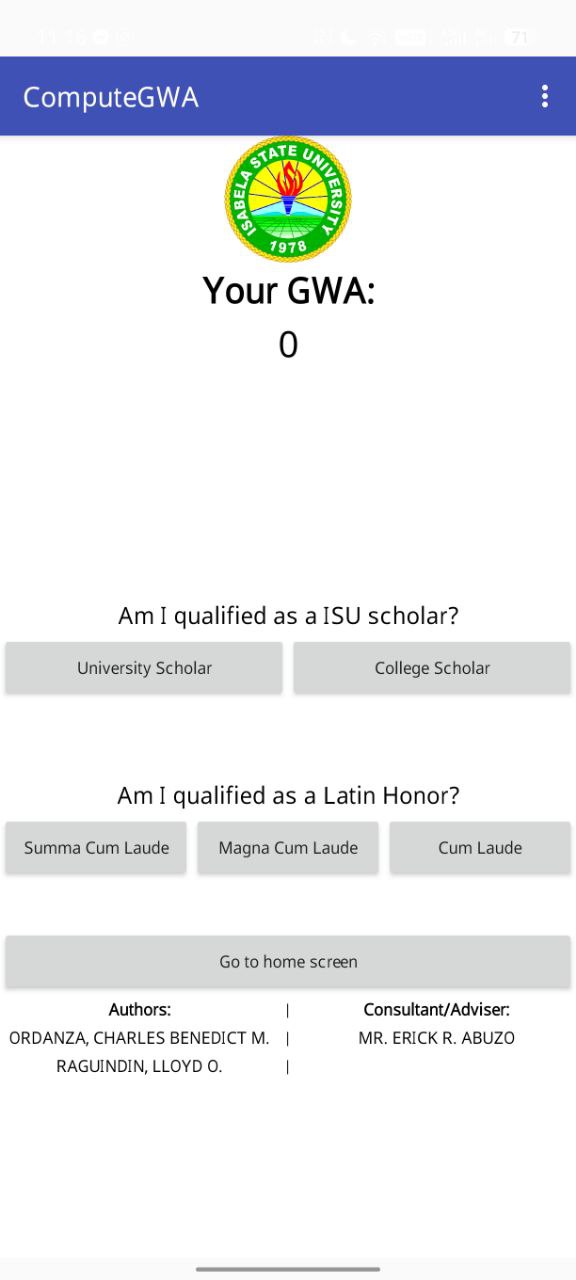Image resolution: width=576 pixels, height=1280 pixels.
Task: Tap the Wi-Fi icon in the status bar
Action: (378, 36)
